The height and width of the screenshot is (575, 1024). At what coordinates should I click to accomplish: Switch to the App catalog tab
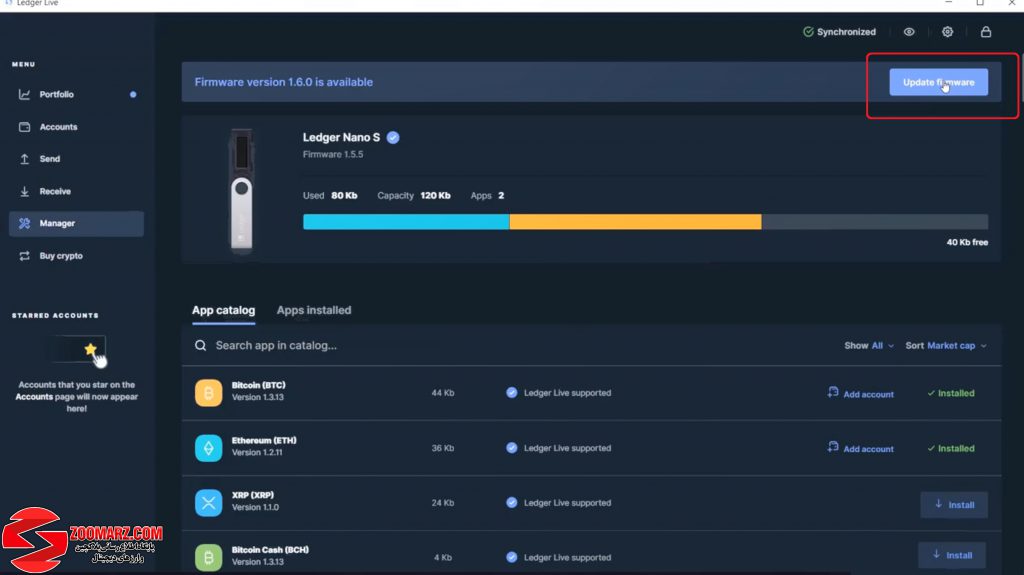tap(223, 310)
